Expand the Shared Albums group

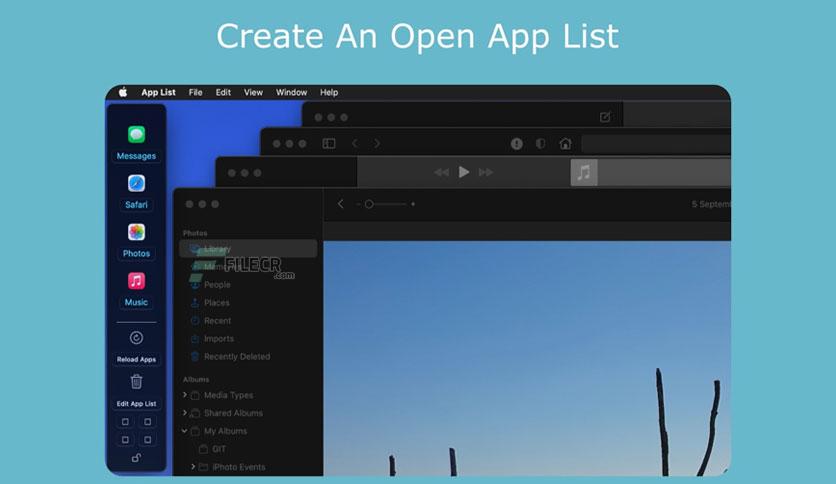coord(185,413)
